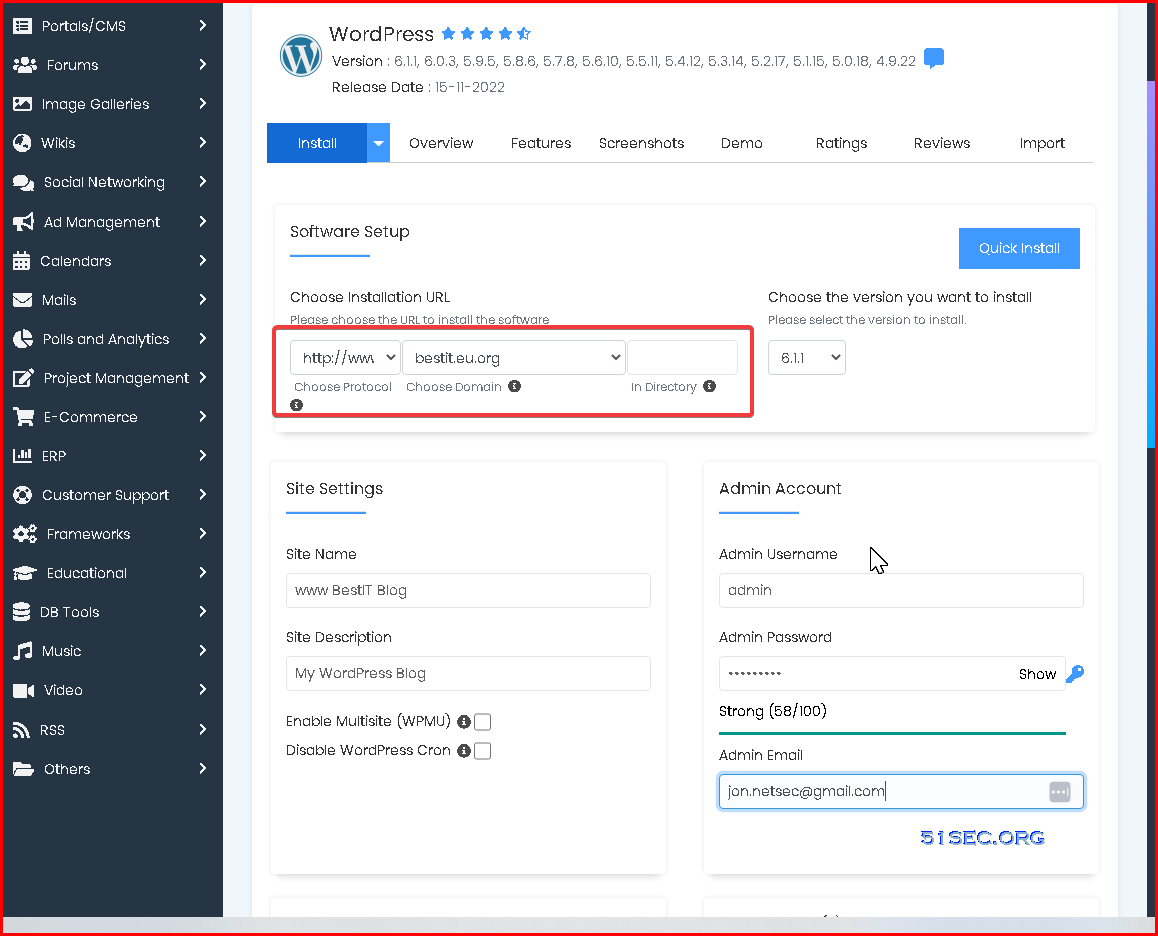The height and width of the screenshot is (936, 1158).
Task: Click the Calendars icon in sidebar
Action: pyautogui.click(x=22, y=261)
